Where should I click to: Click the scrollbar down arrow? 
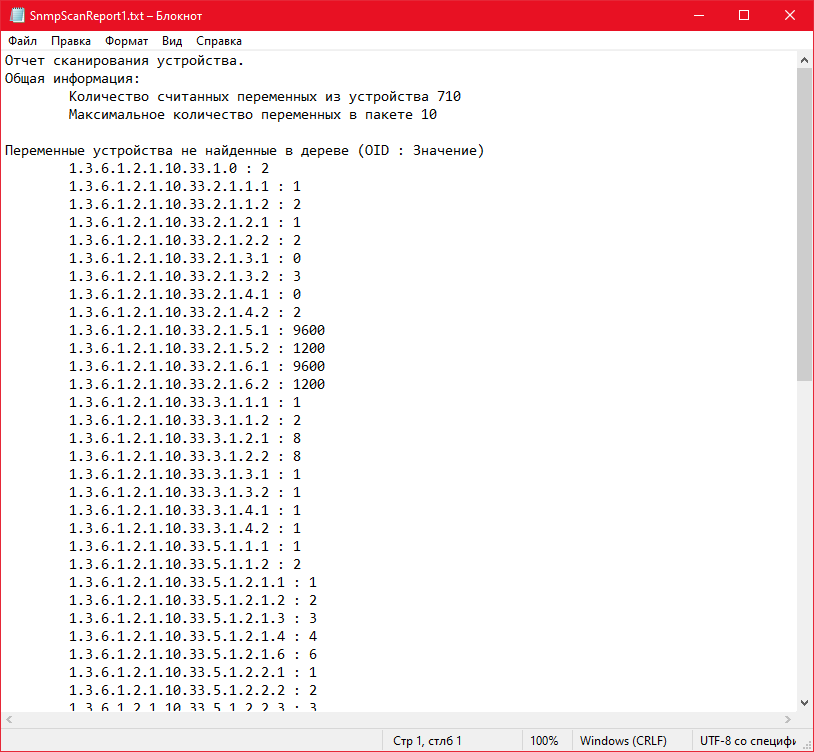(x=803, y=703)
